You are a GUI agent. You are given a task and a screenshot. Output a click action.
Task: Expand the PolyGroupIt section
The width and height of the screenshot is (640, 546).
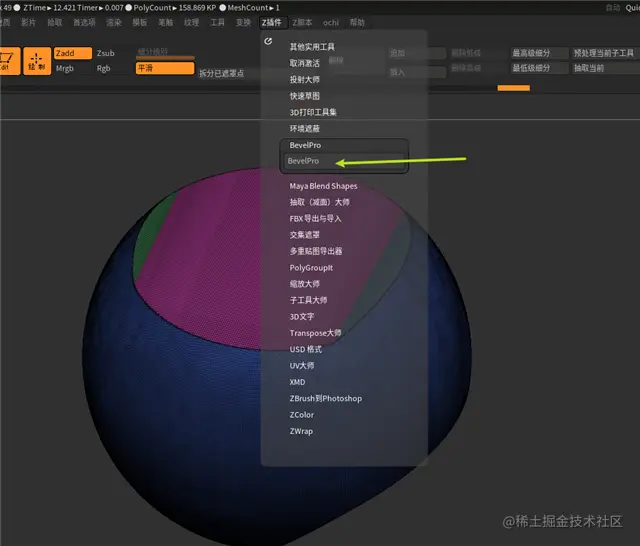coord(311,268)
